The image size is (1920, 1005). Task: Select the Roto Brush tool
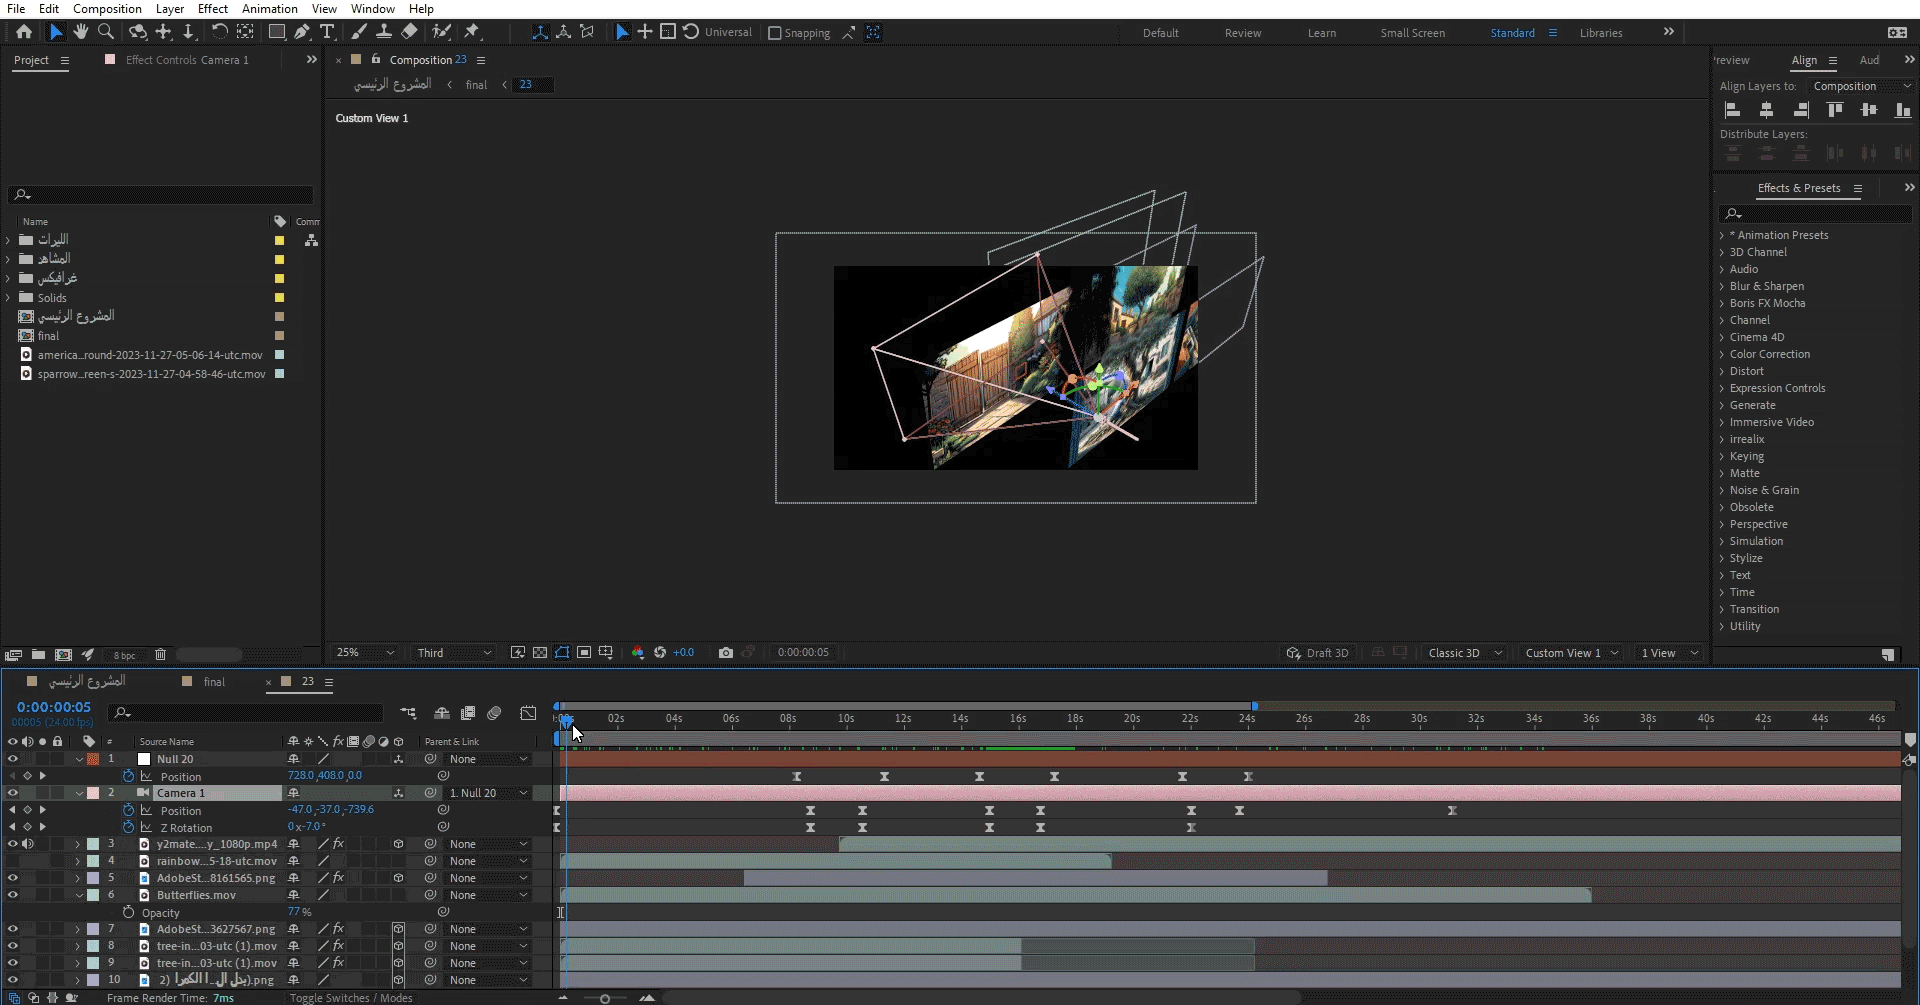click(x=441, y=32)
